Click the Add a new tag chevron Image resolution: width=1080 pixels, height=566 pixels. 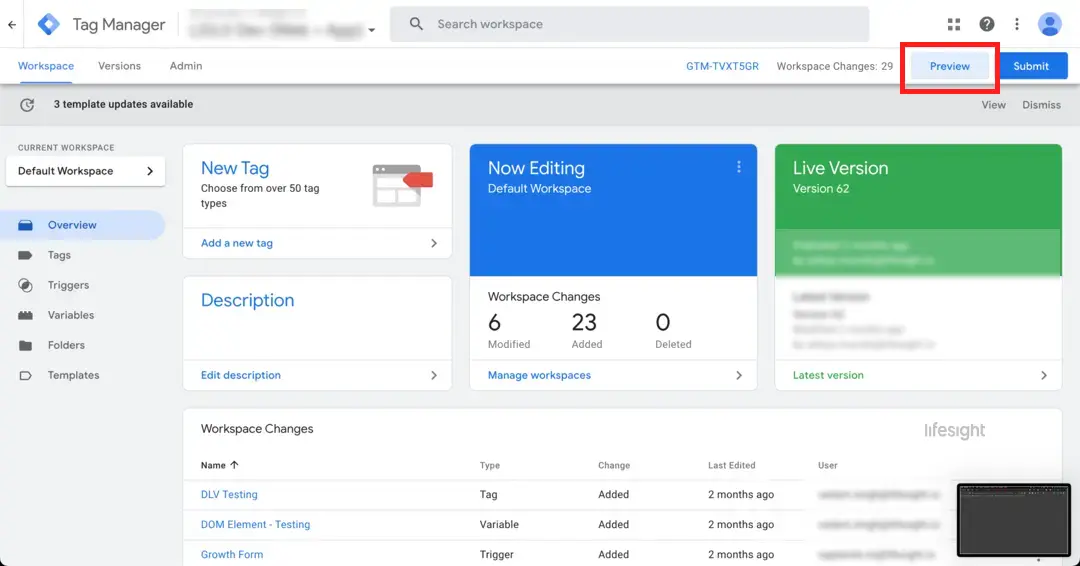(x=434, y=243)
